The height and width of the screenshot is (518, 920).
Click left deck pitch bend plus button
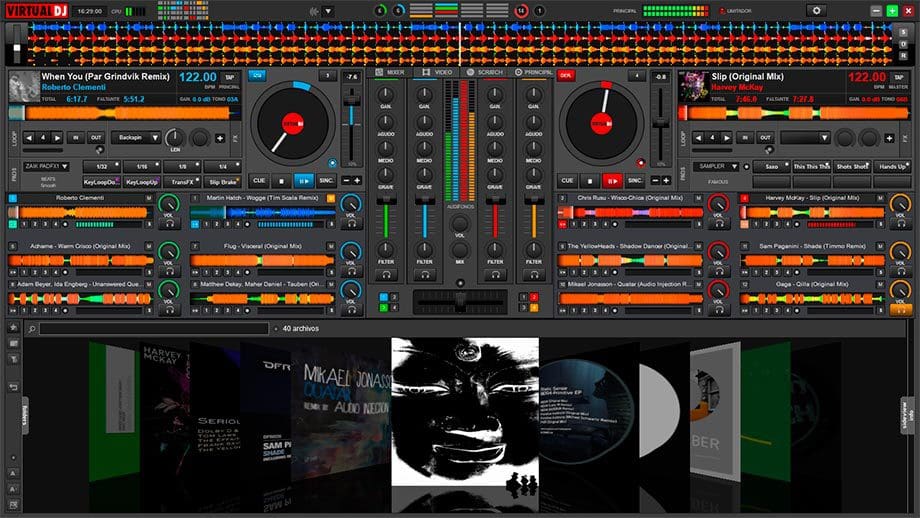coord(357,181)
